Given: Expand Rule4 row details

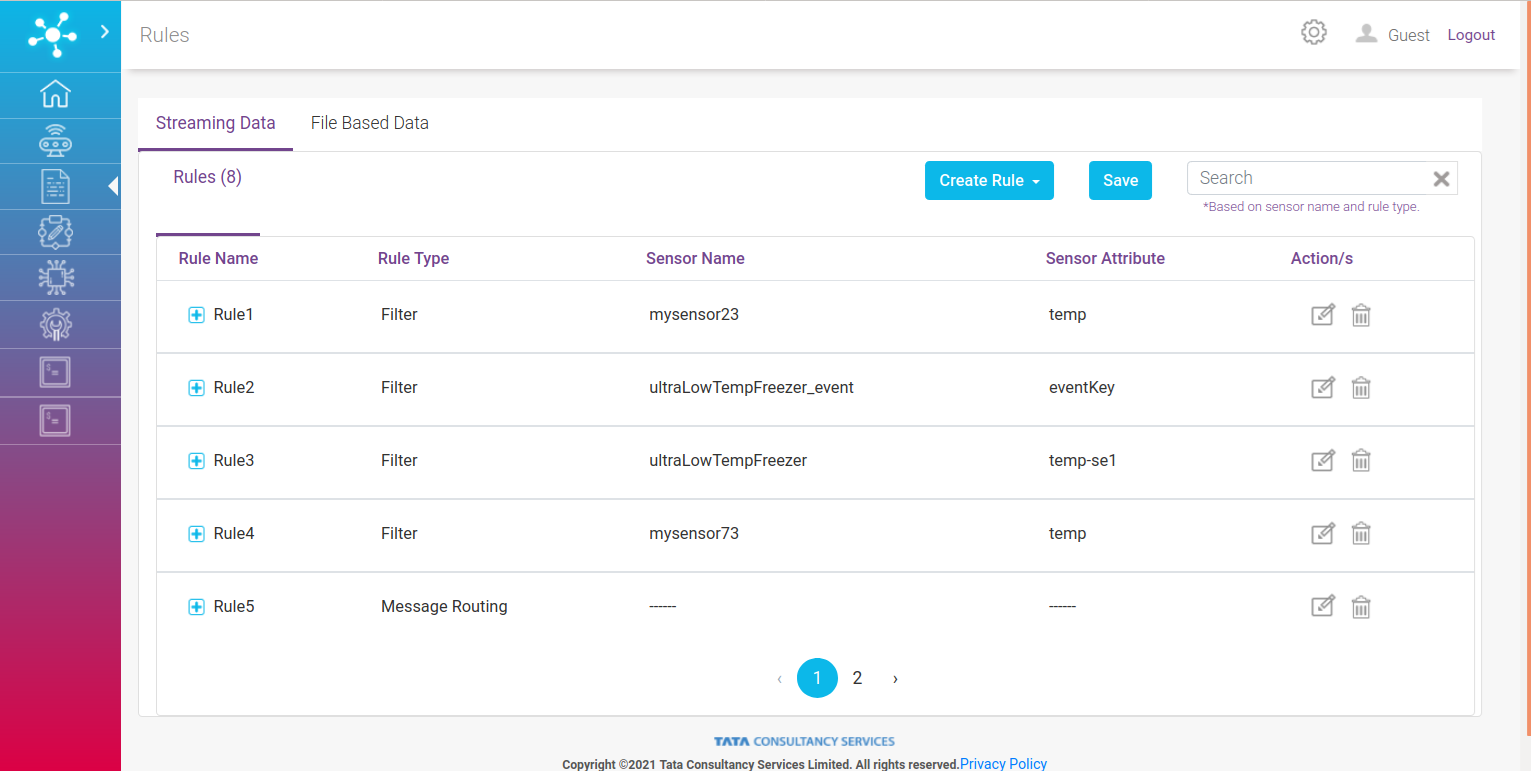Looking at the screenshot, I should (197, 534).
